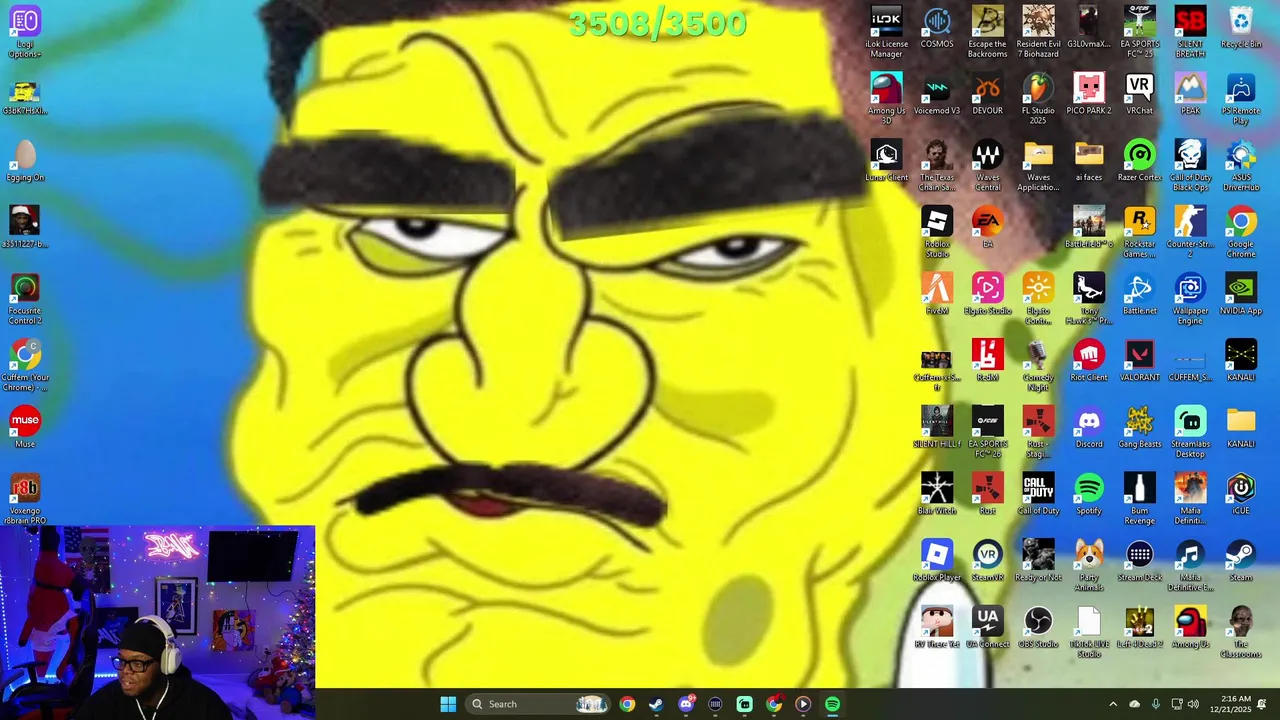
Task: Select the PEAK game icon
Action: pos(1190,94)
